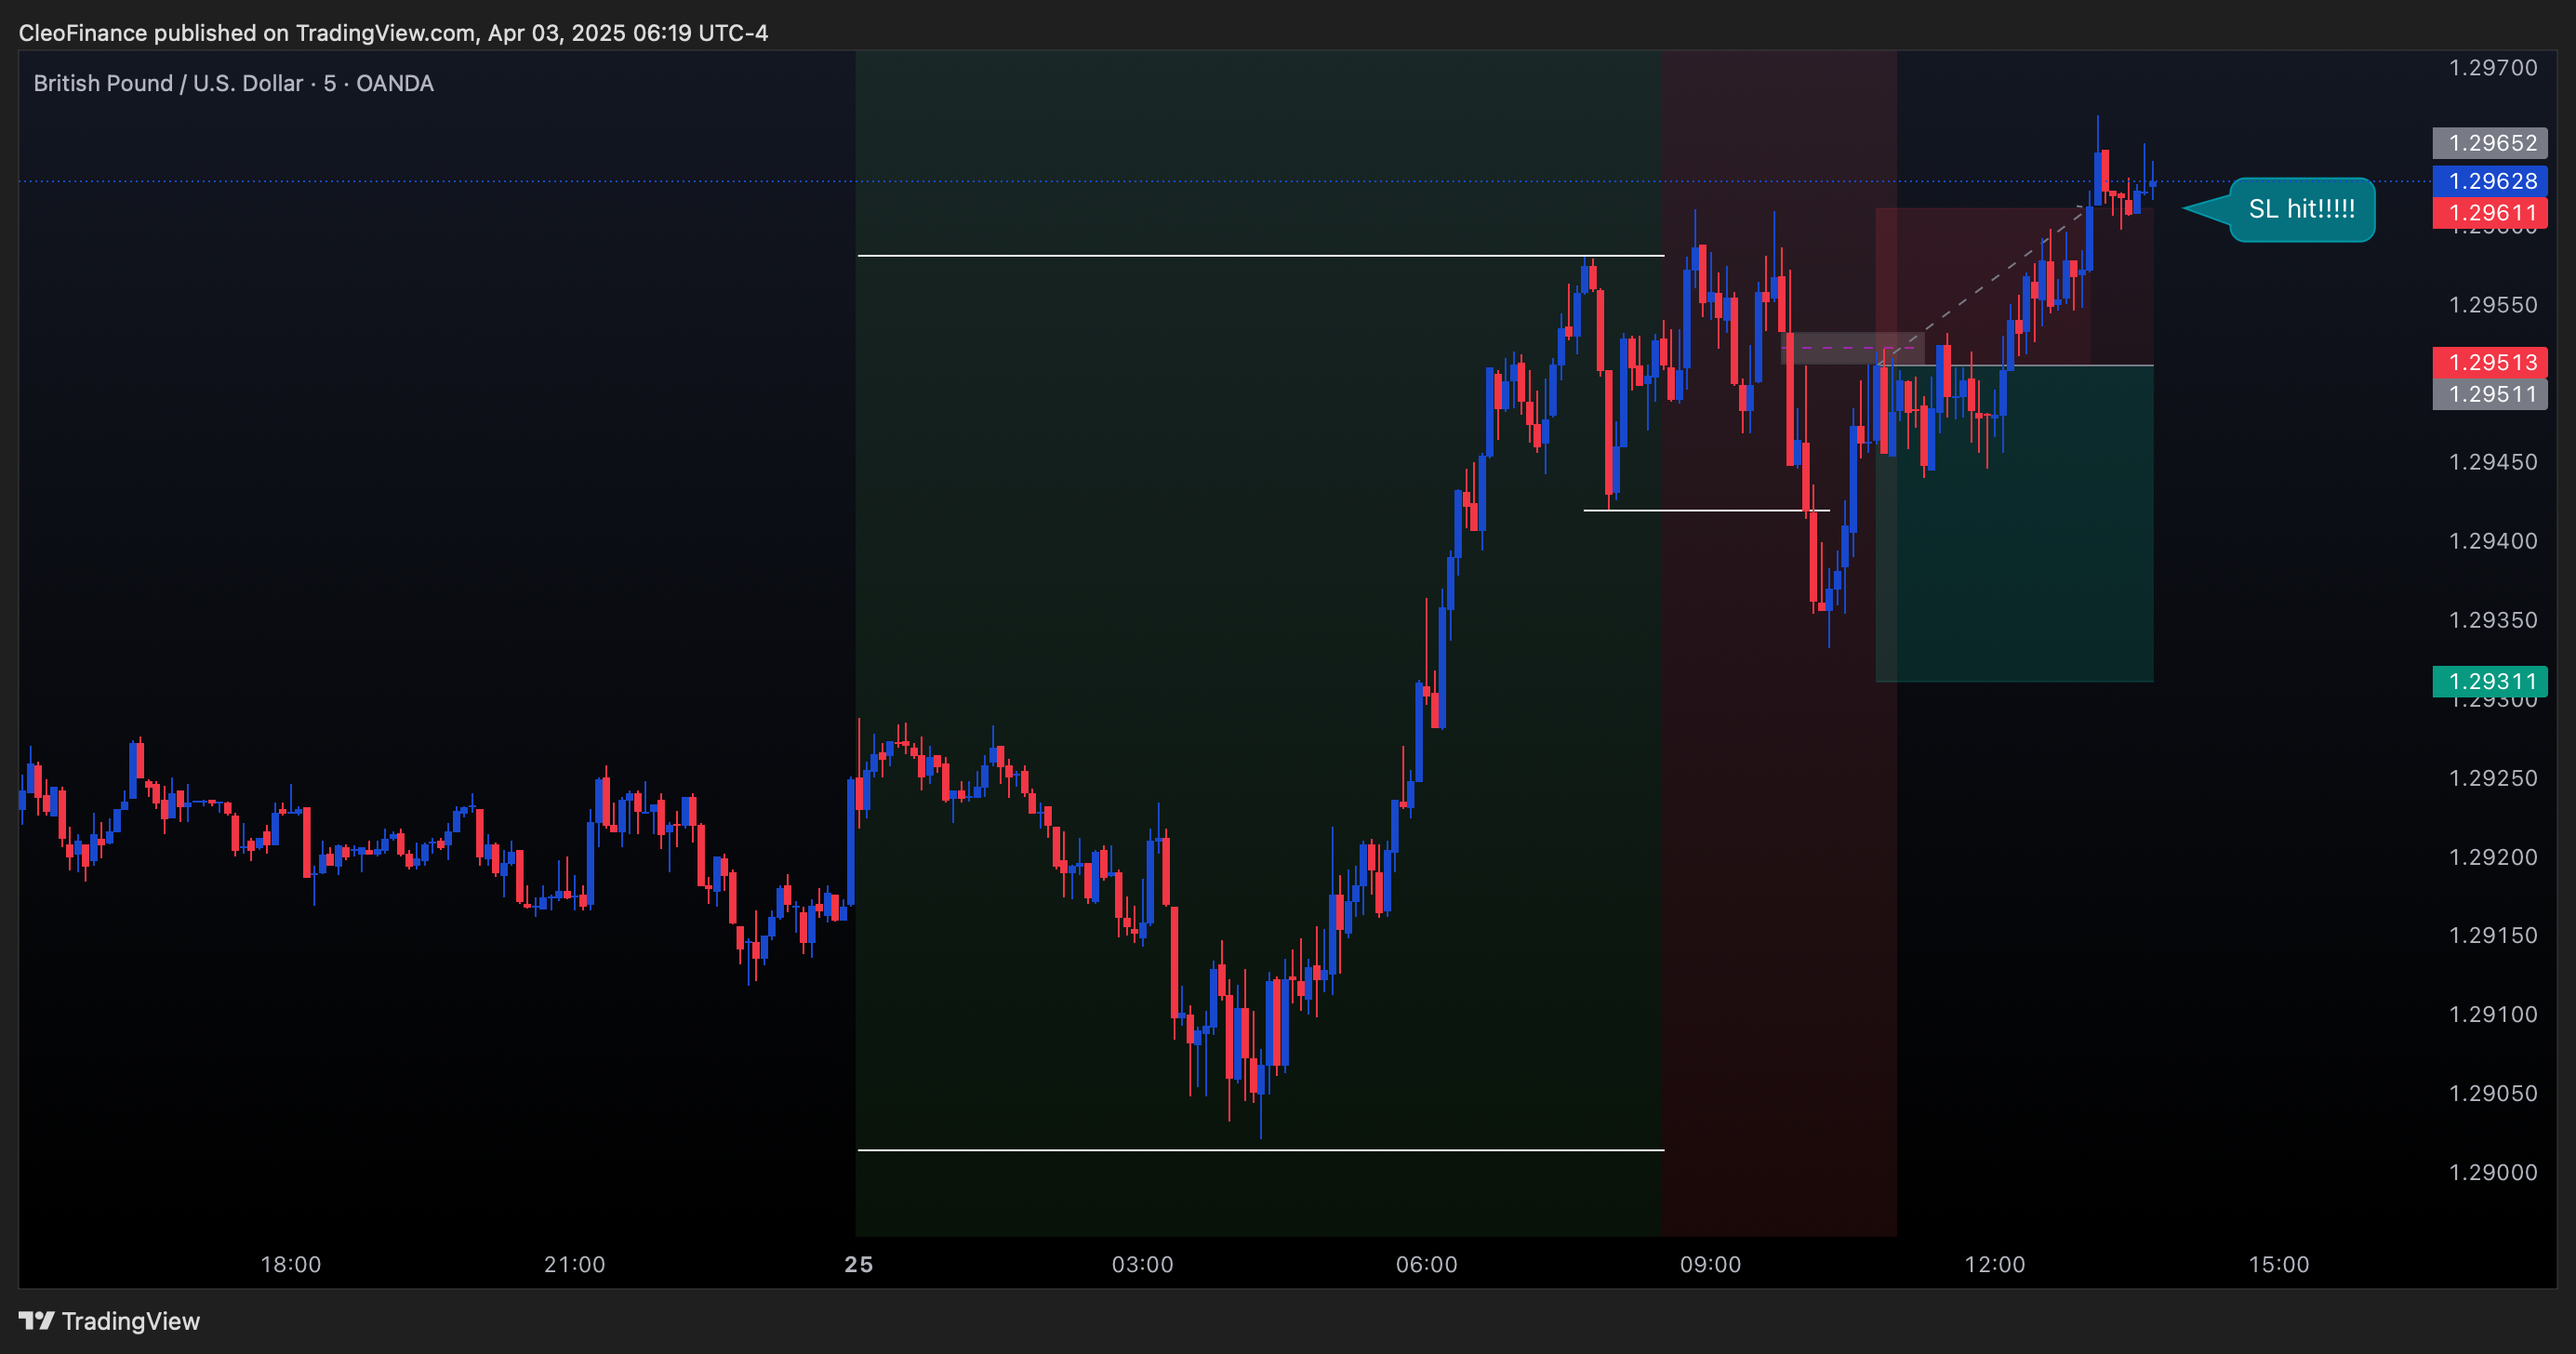
Task: Click the 1.29150 price axis value
Action: point(2492,935)
